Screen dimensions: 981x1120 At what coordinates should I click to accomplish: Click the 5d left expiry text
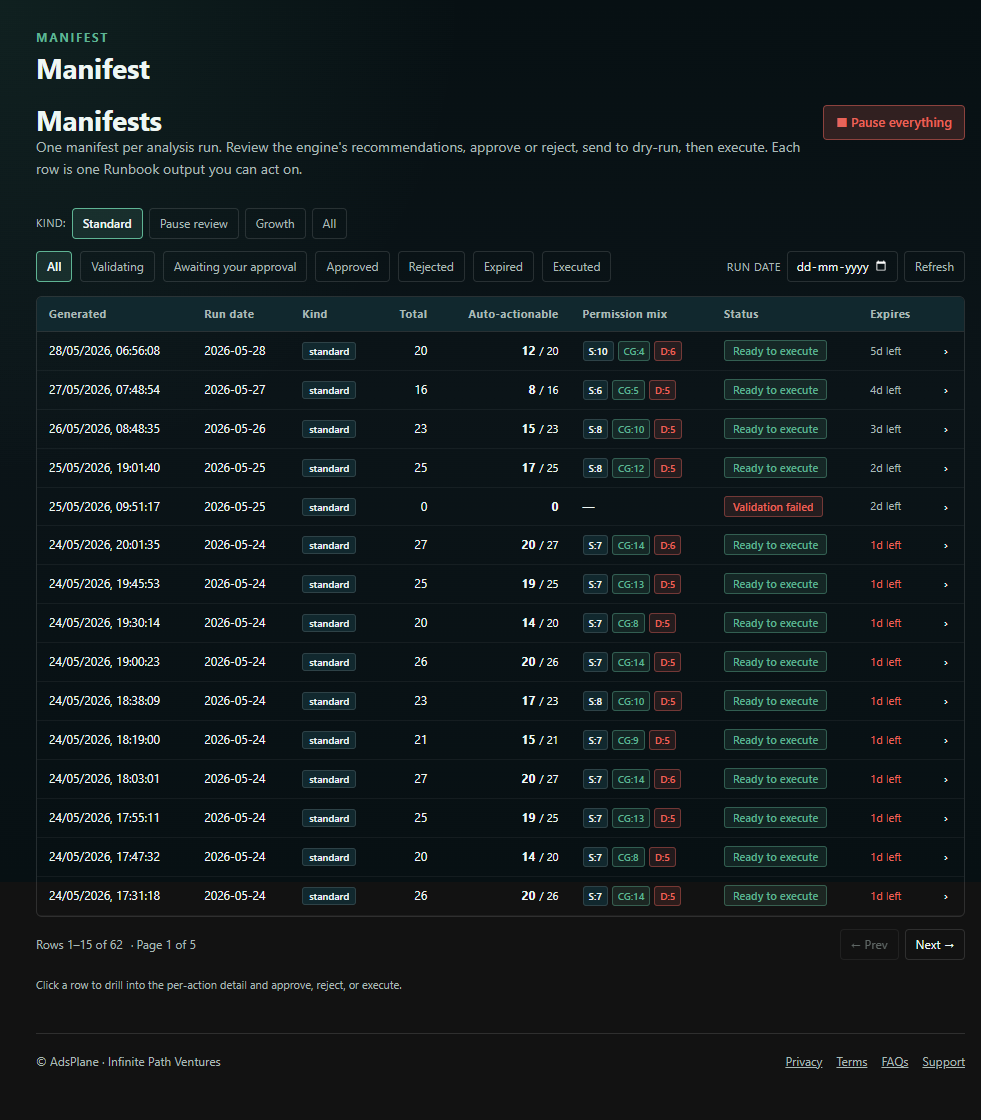(x=885, y=351)
